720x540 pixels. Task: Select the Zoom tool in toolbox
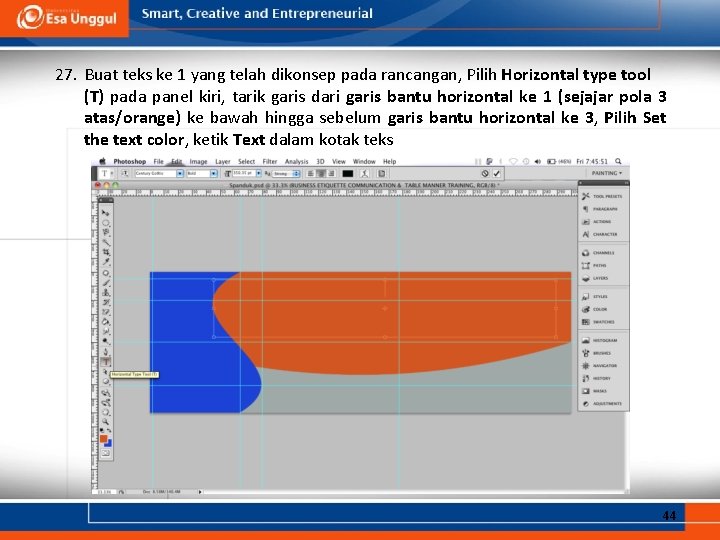106,422
